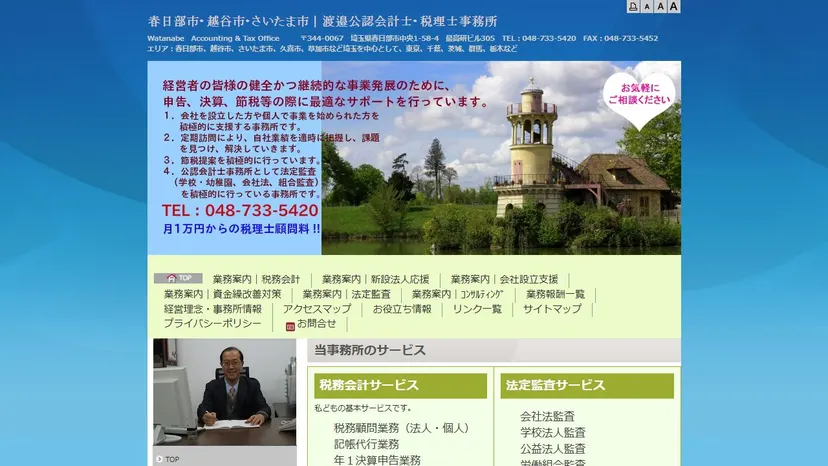The height and width of the screenshot is (466, 828).
Task: Click the 月１万円からの税理士顧問料 text
Action: click(242, 229)
